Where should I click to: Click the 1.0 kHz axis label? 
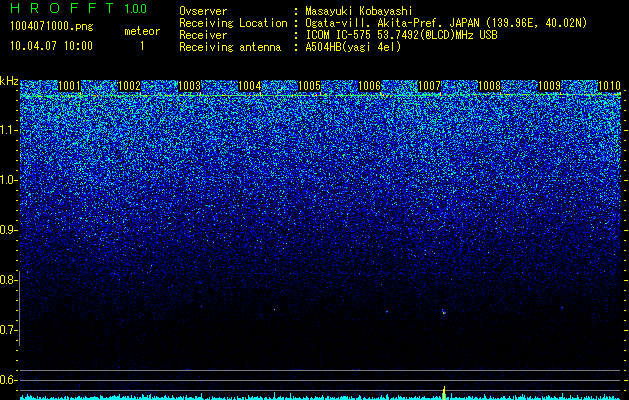[x=8, y=180]
